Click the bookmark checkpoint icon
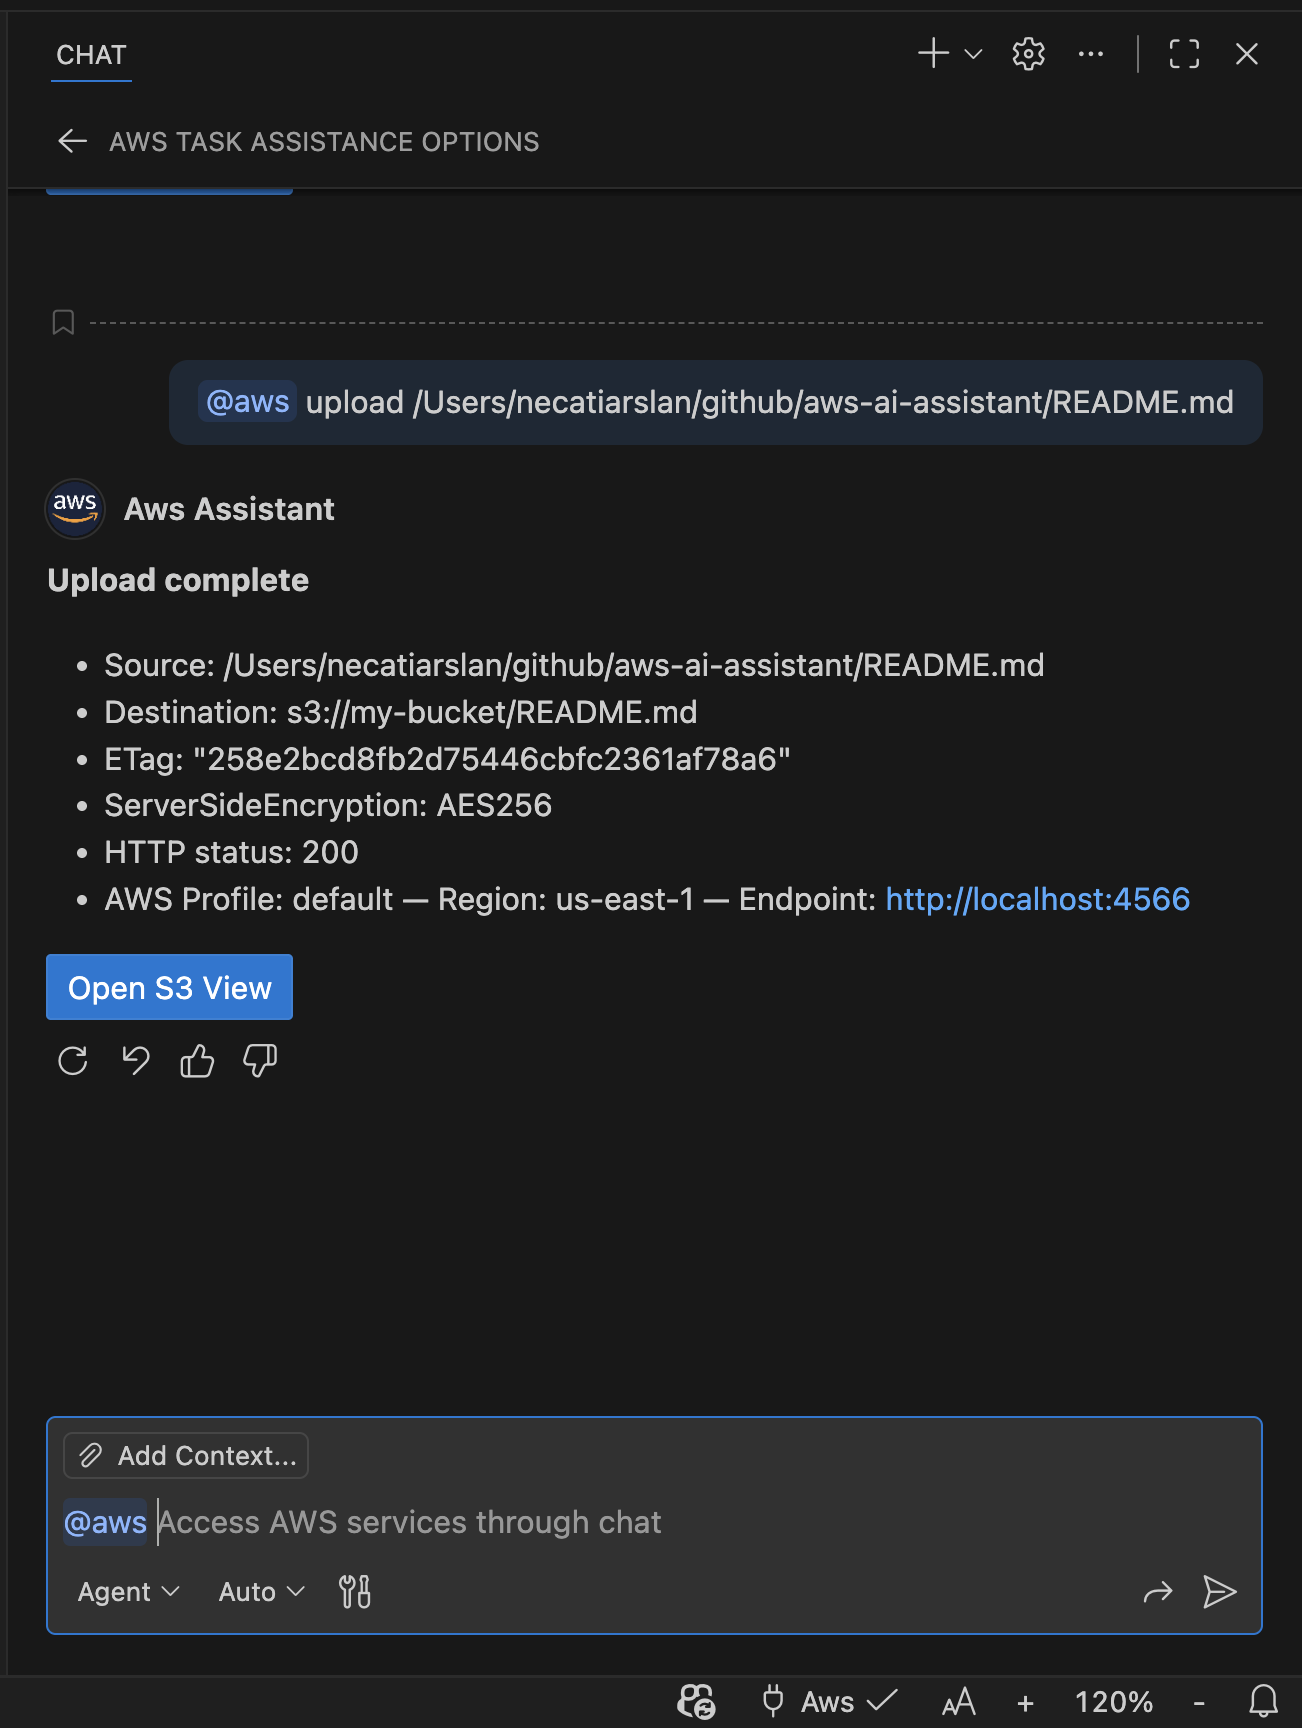This screenshot has height=1728, width=1302. (63, 322)
